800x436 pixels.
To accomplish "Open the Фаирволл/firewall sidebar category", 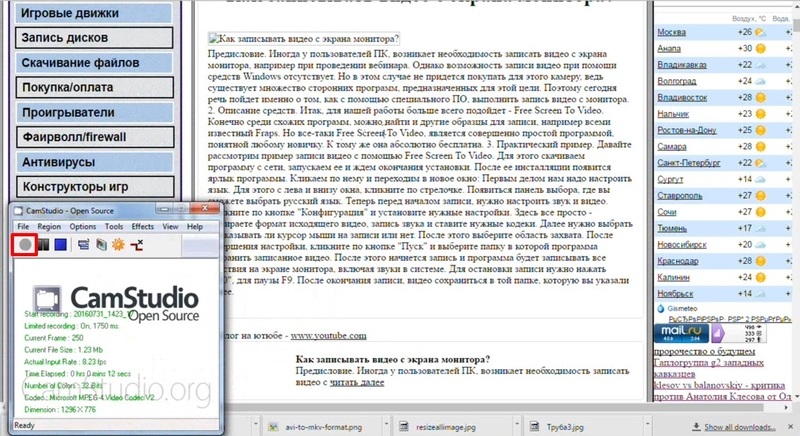I will 95,137.
